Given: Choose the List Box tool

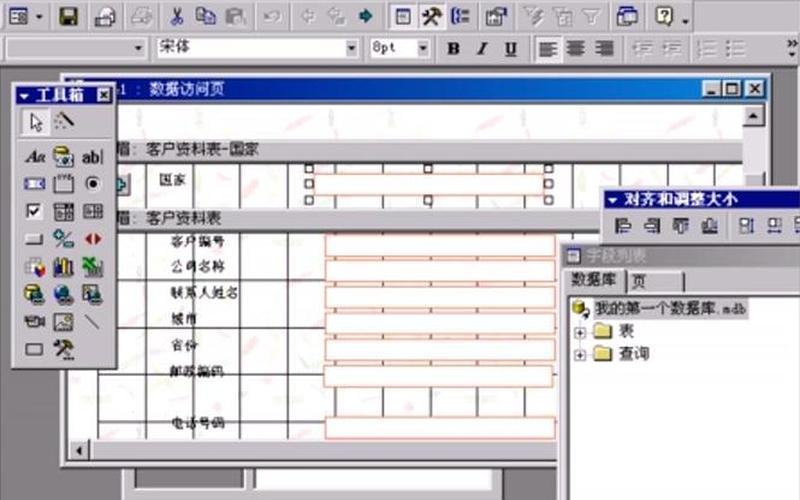Looking at the screenshot, I should coord(92,211).
